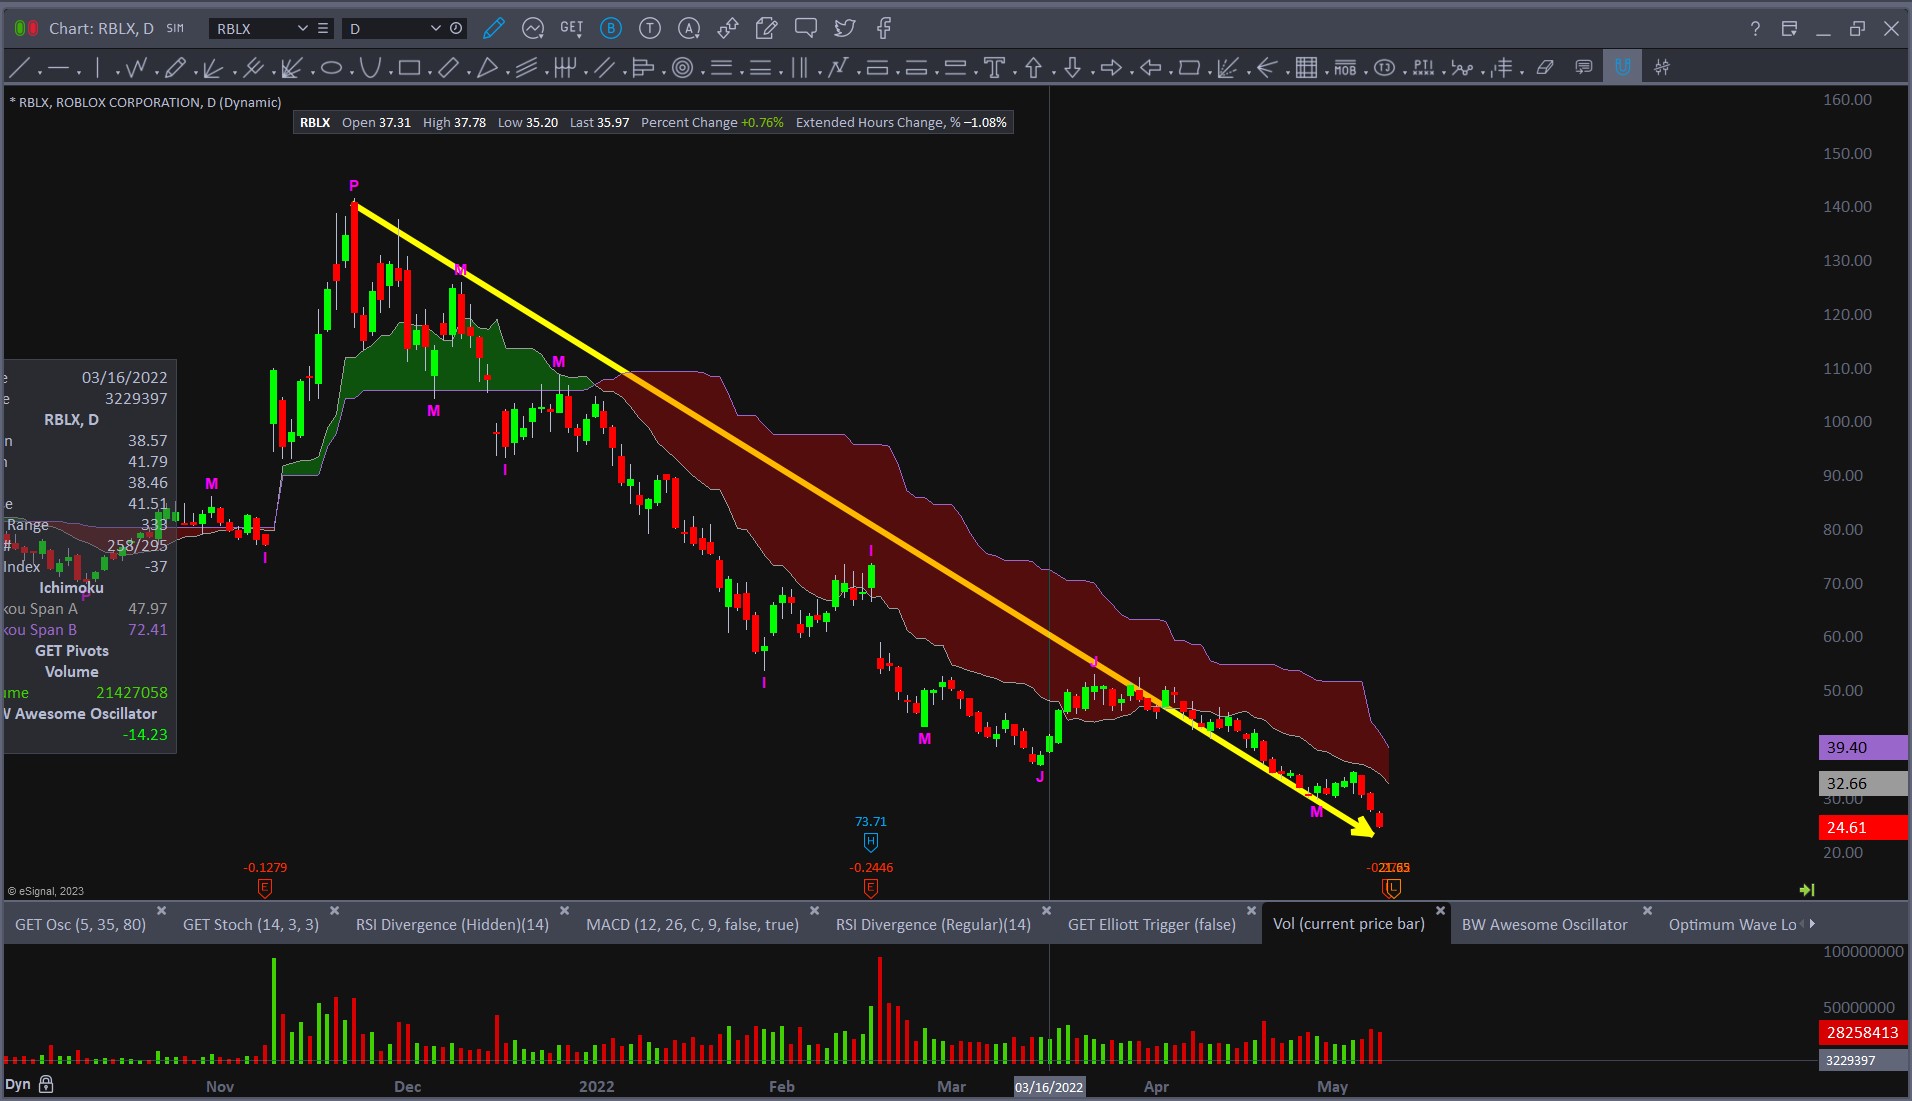Image resolution: width=1912 pixels, height=1101 pixels.
Task: Select the PTI tool
Action: coord(1423,68)
